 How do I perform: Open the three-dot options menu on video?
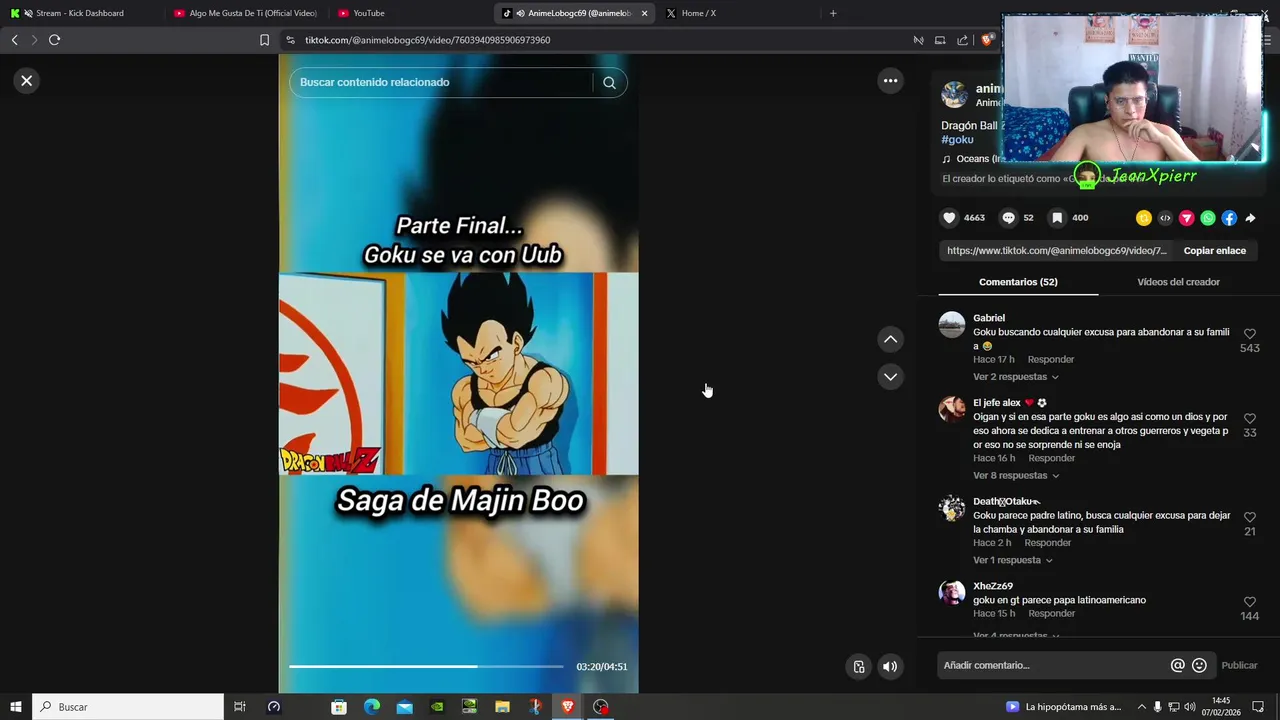pyautogui.click(x=890, y=81)
